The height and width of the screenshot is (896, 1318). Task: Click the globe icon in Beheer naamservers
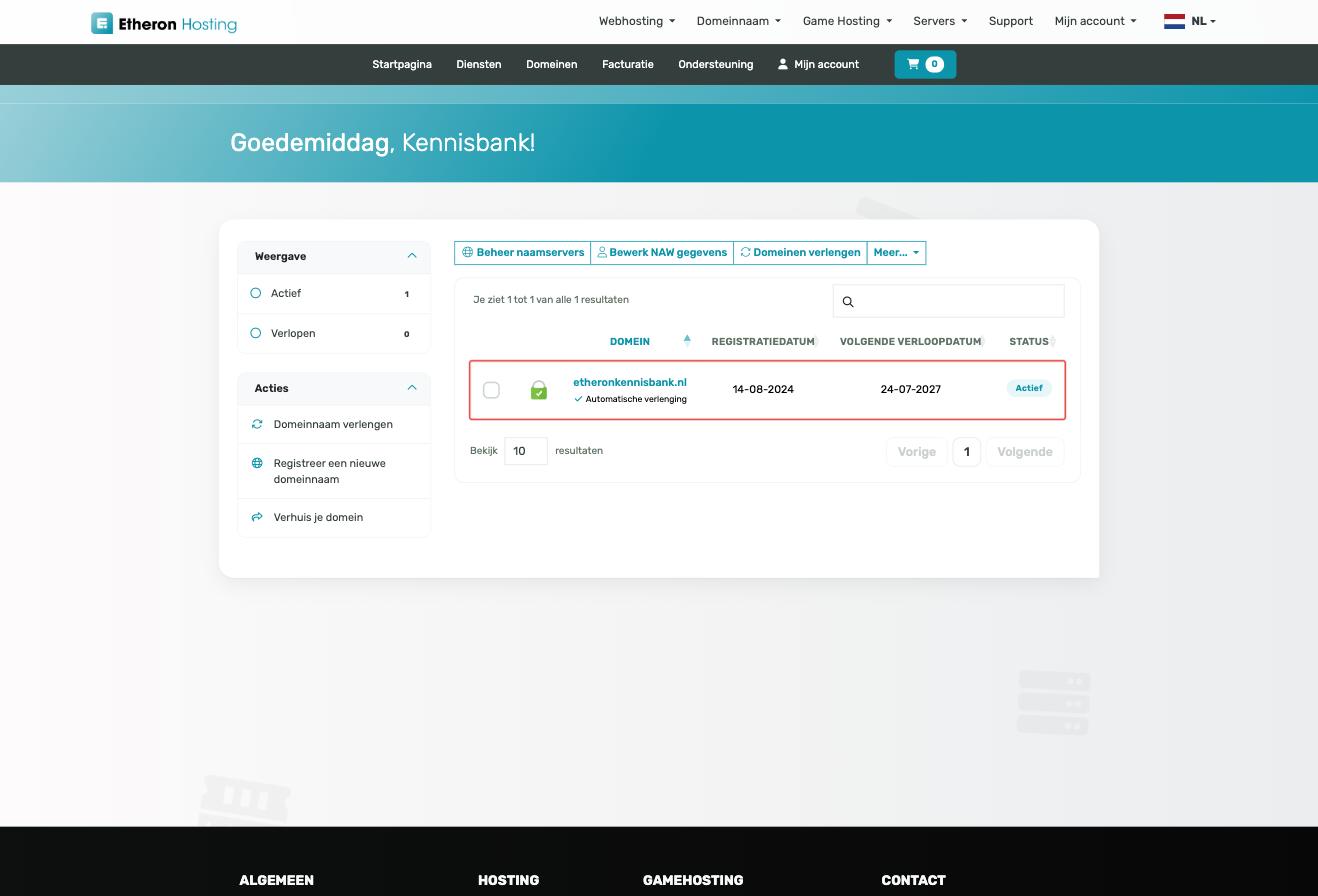[467, 252]
